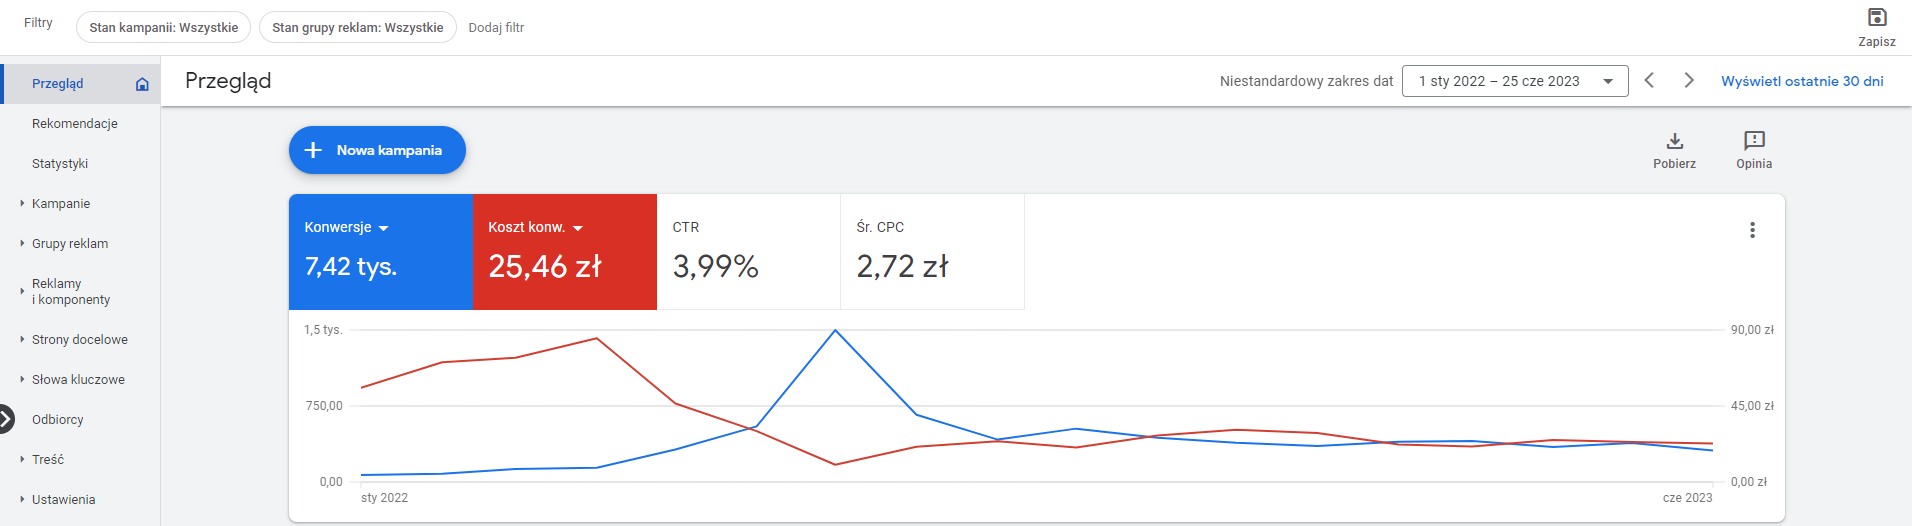Expand the collapsed side panel arrow
Image resolution: width=1912 pixels, height=526 pixels.
(x=6, y=419)
